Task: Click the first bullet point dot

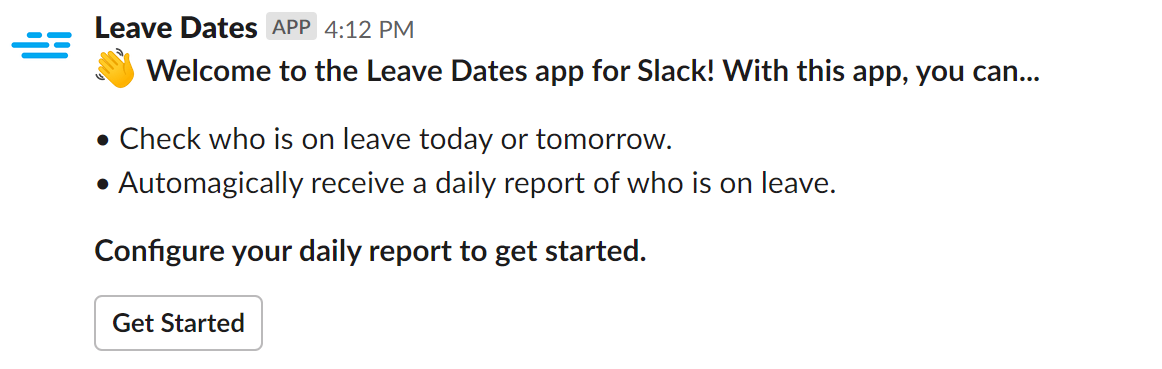Action: click(x=104, y=140)
